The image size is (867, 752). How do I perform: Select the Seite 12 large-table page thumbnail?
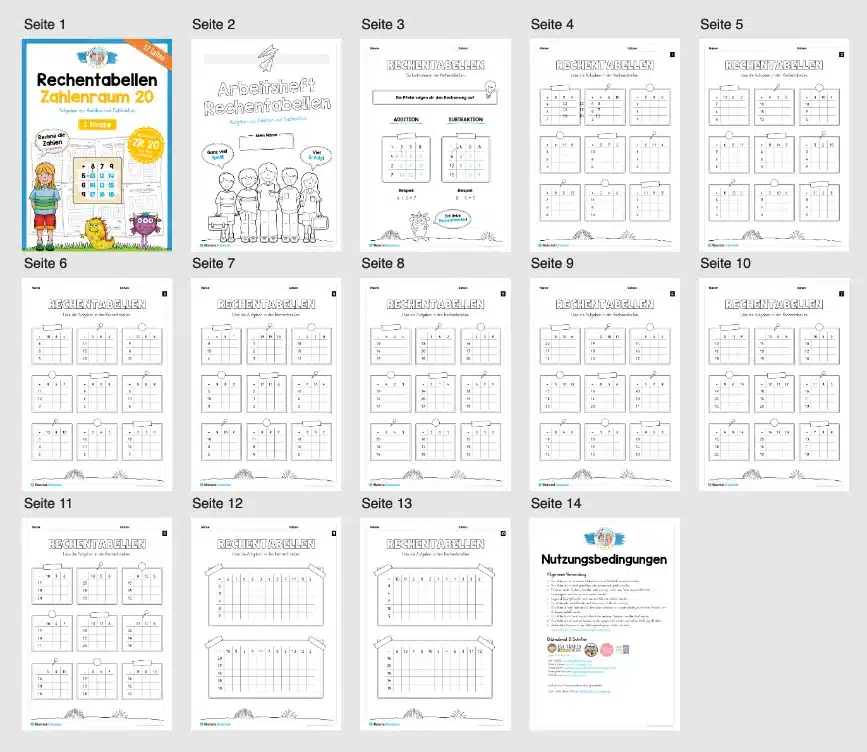click(267, 624)
